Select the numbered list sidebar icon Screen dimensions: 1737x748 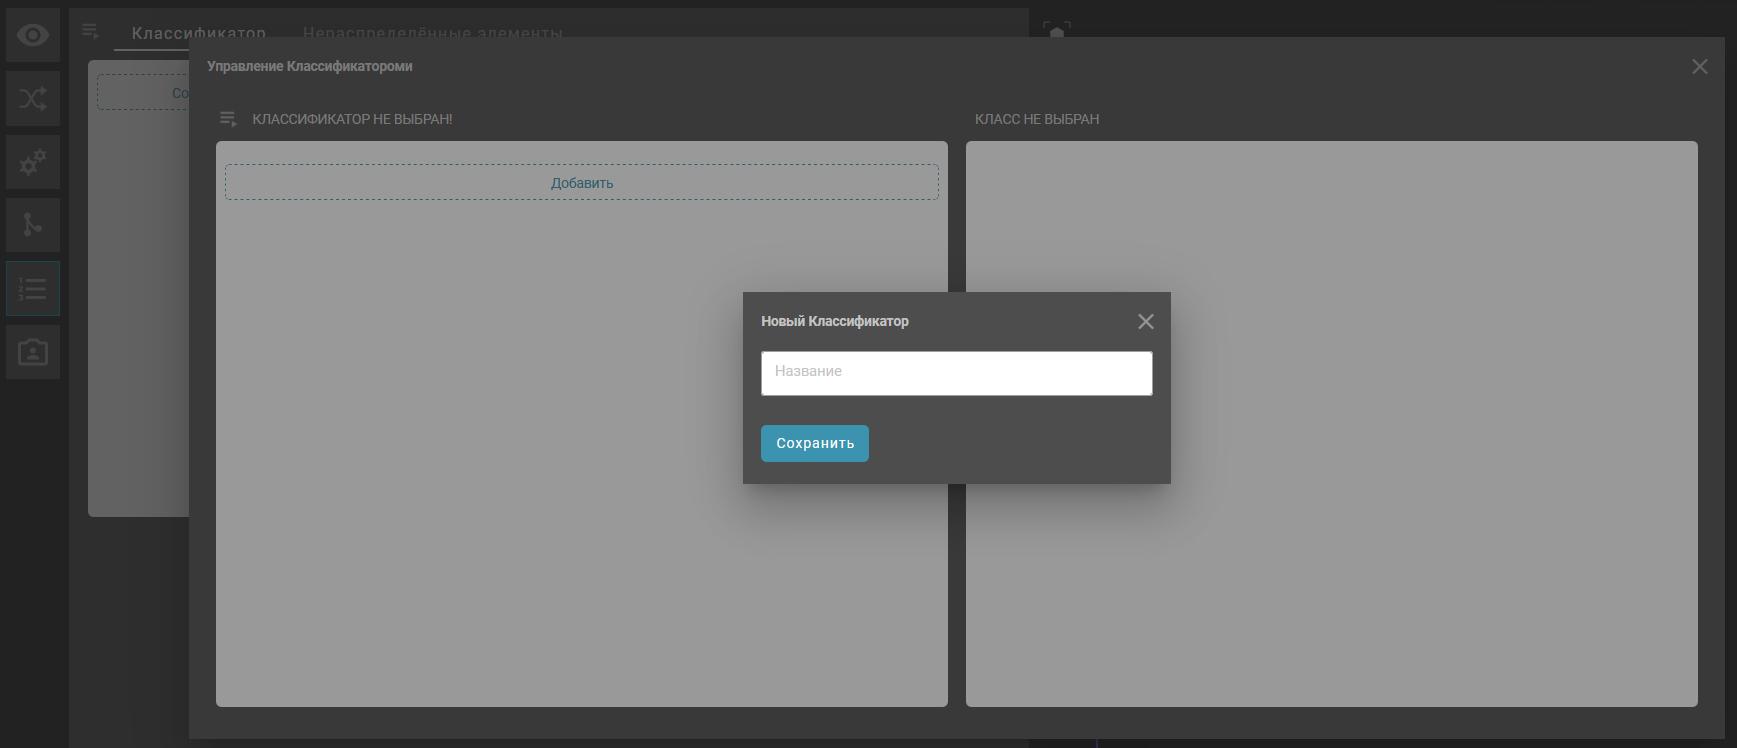33,289
